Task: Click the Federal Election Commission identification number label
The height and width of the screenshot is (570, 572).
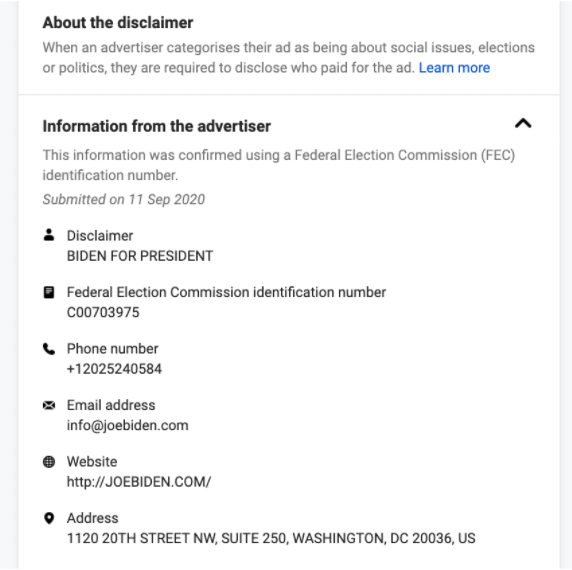Action: [x=226, y=292]
